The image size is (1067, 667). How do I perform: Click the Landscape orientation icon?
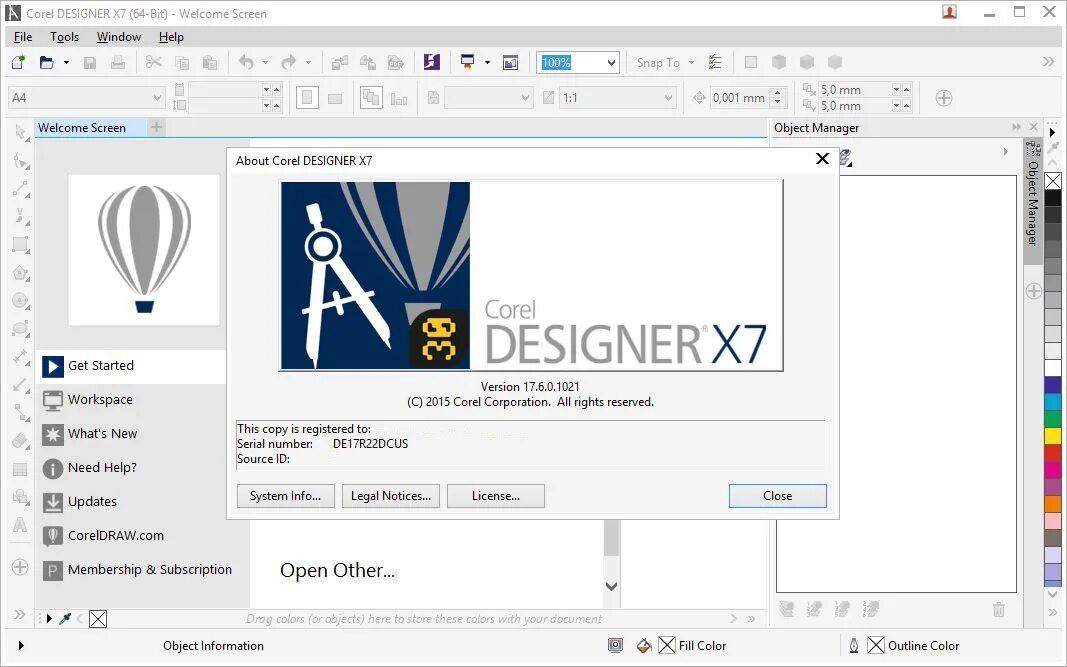(x=335, y=99)
